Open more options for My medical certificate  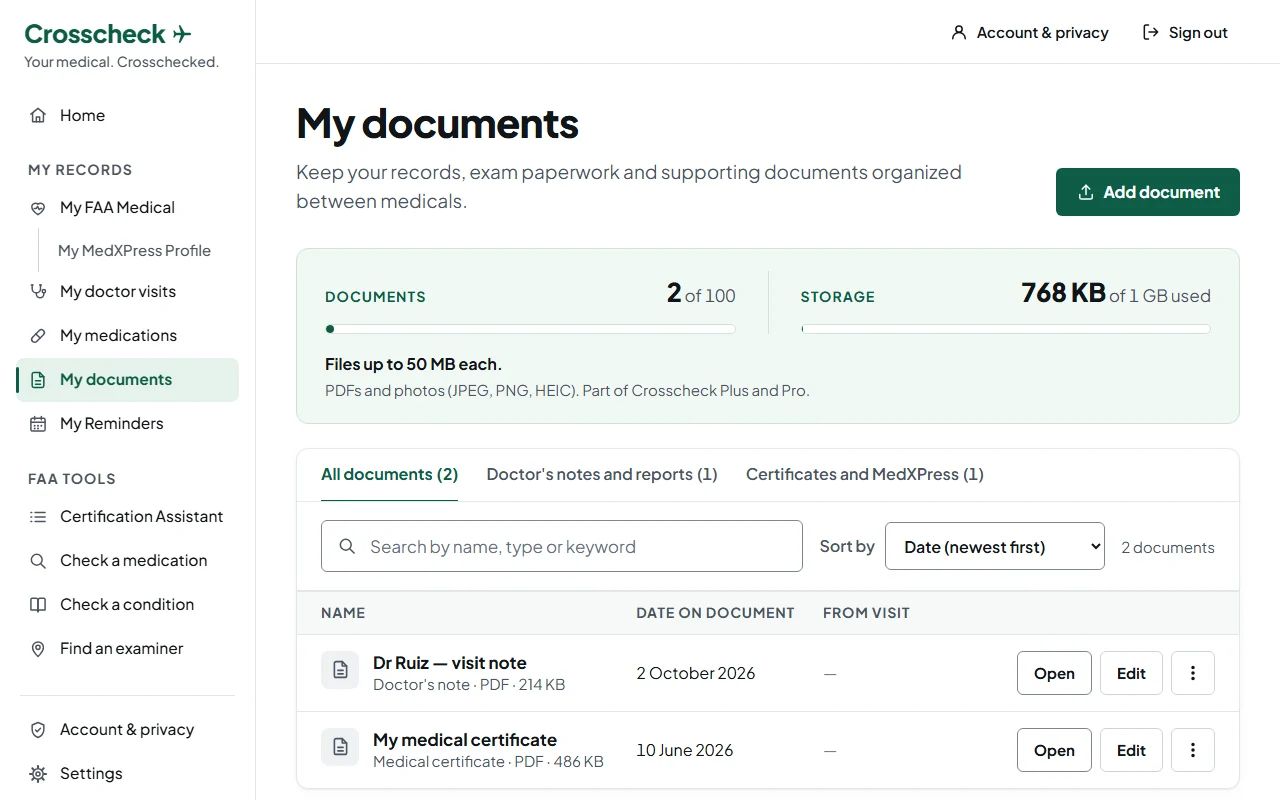click(x=1193, y=750)
